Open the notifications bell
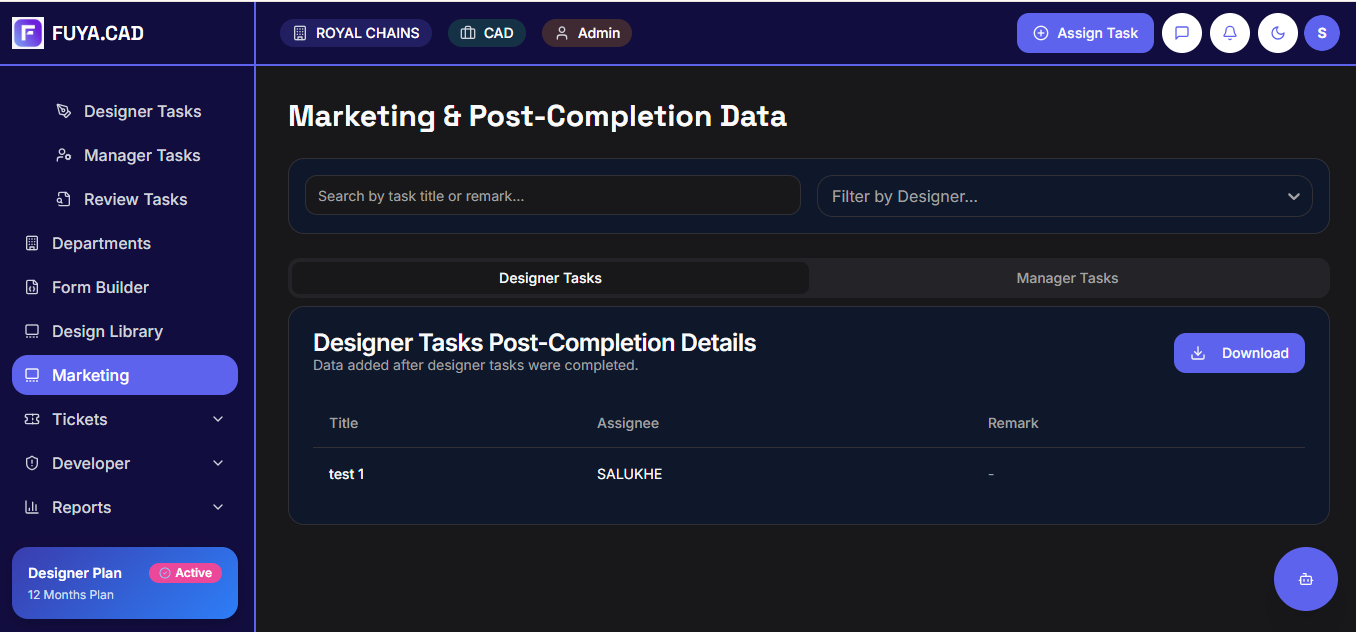The height and width of the screenshot is (632, 1356). pos(1230,33)
